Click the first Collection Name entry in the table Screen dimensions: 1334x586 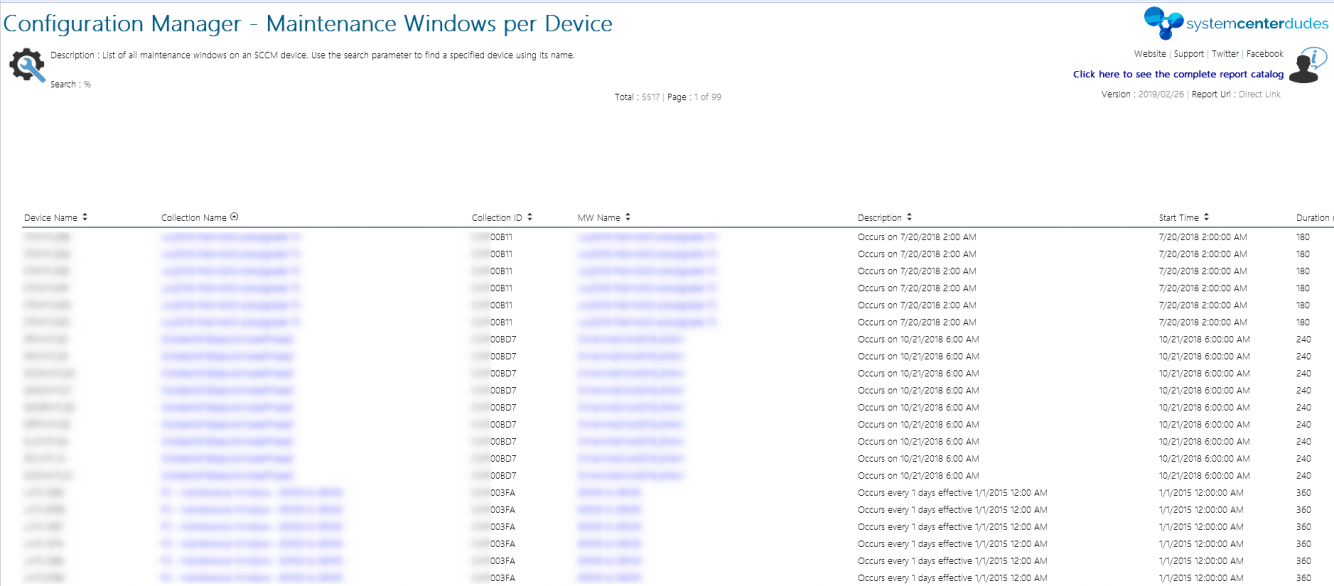coord(230,237)
